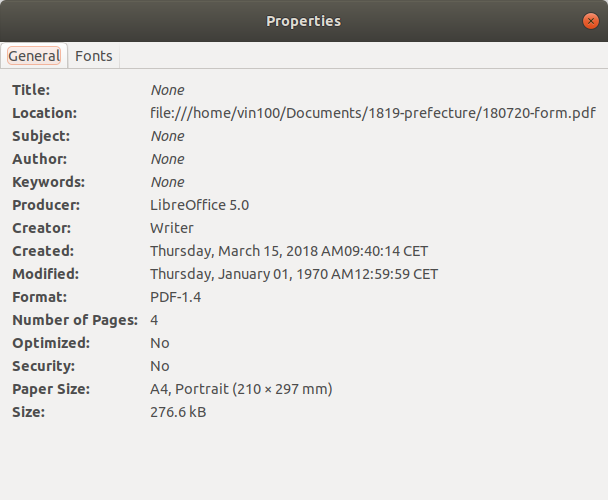Click the LibreOffice 5.0 producer value
The image size is (608, 500).
coord(199,205)
